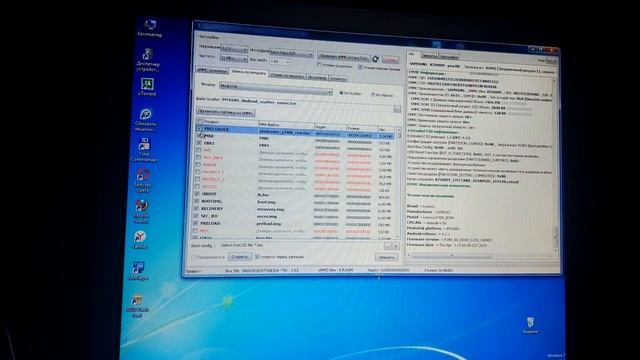640x360 pixels.
Task: Toggle the SEC_RO partition checkbox
Action: [x=196, y=216]
